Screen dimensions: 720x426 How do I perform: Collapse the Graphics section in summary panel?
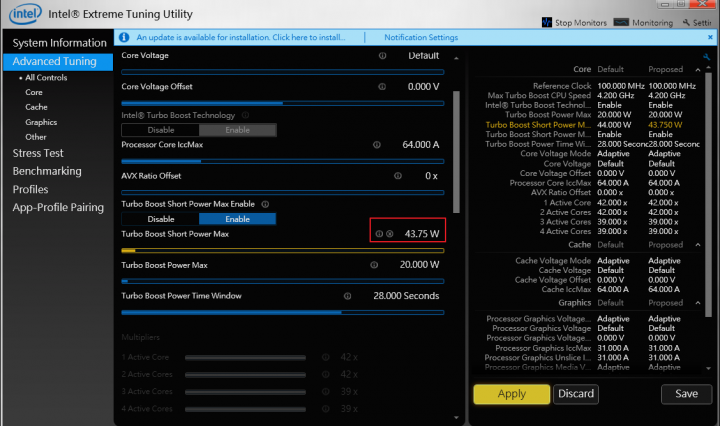pos(698,303)
